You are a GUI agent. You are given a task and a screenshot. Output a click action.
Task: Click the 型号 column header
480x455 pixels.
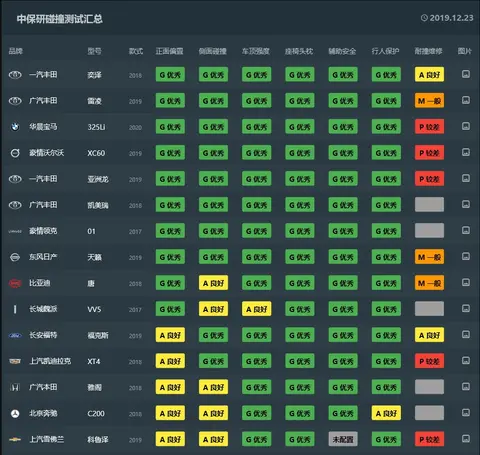[94, 51]
